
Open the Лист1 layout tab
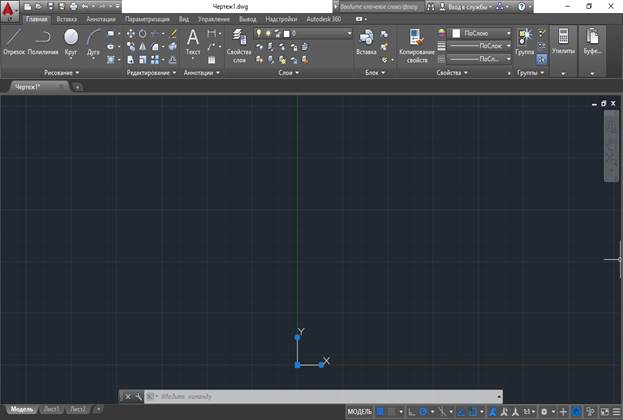49,410
